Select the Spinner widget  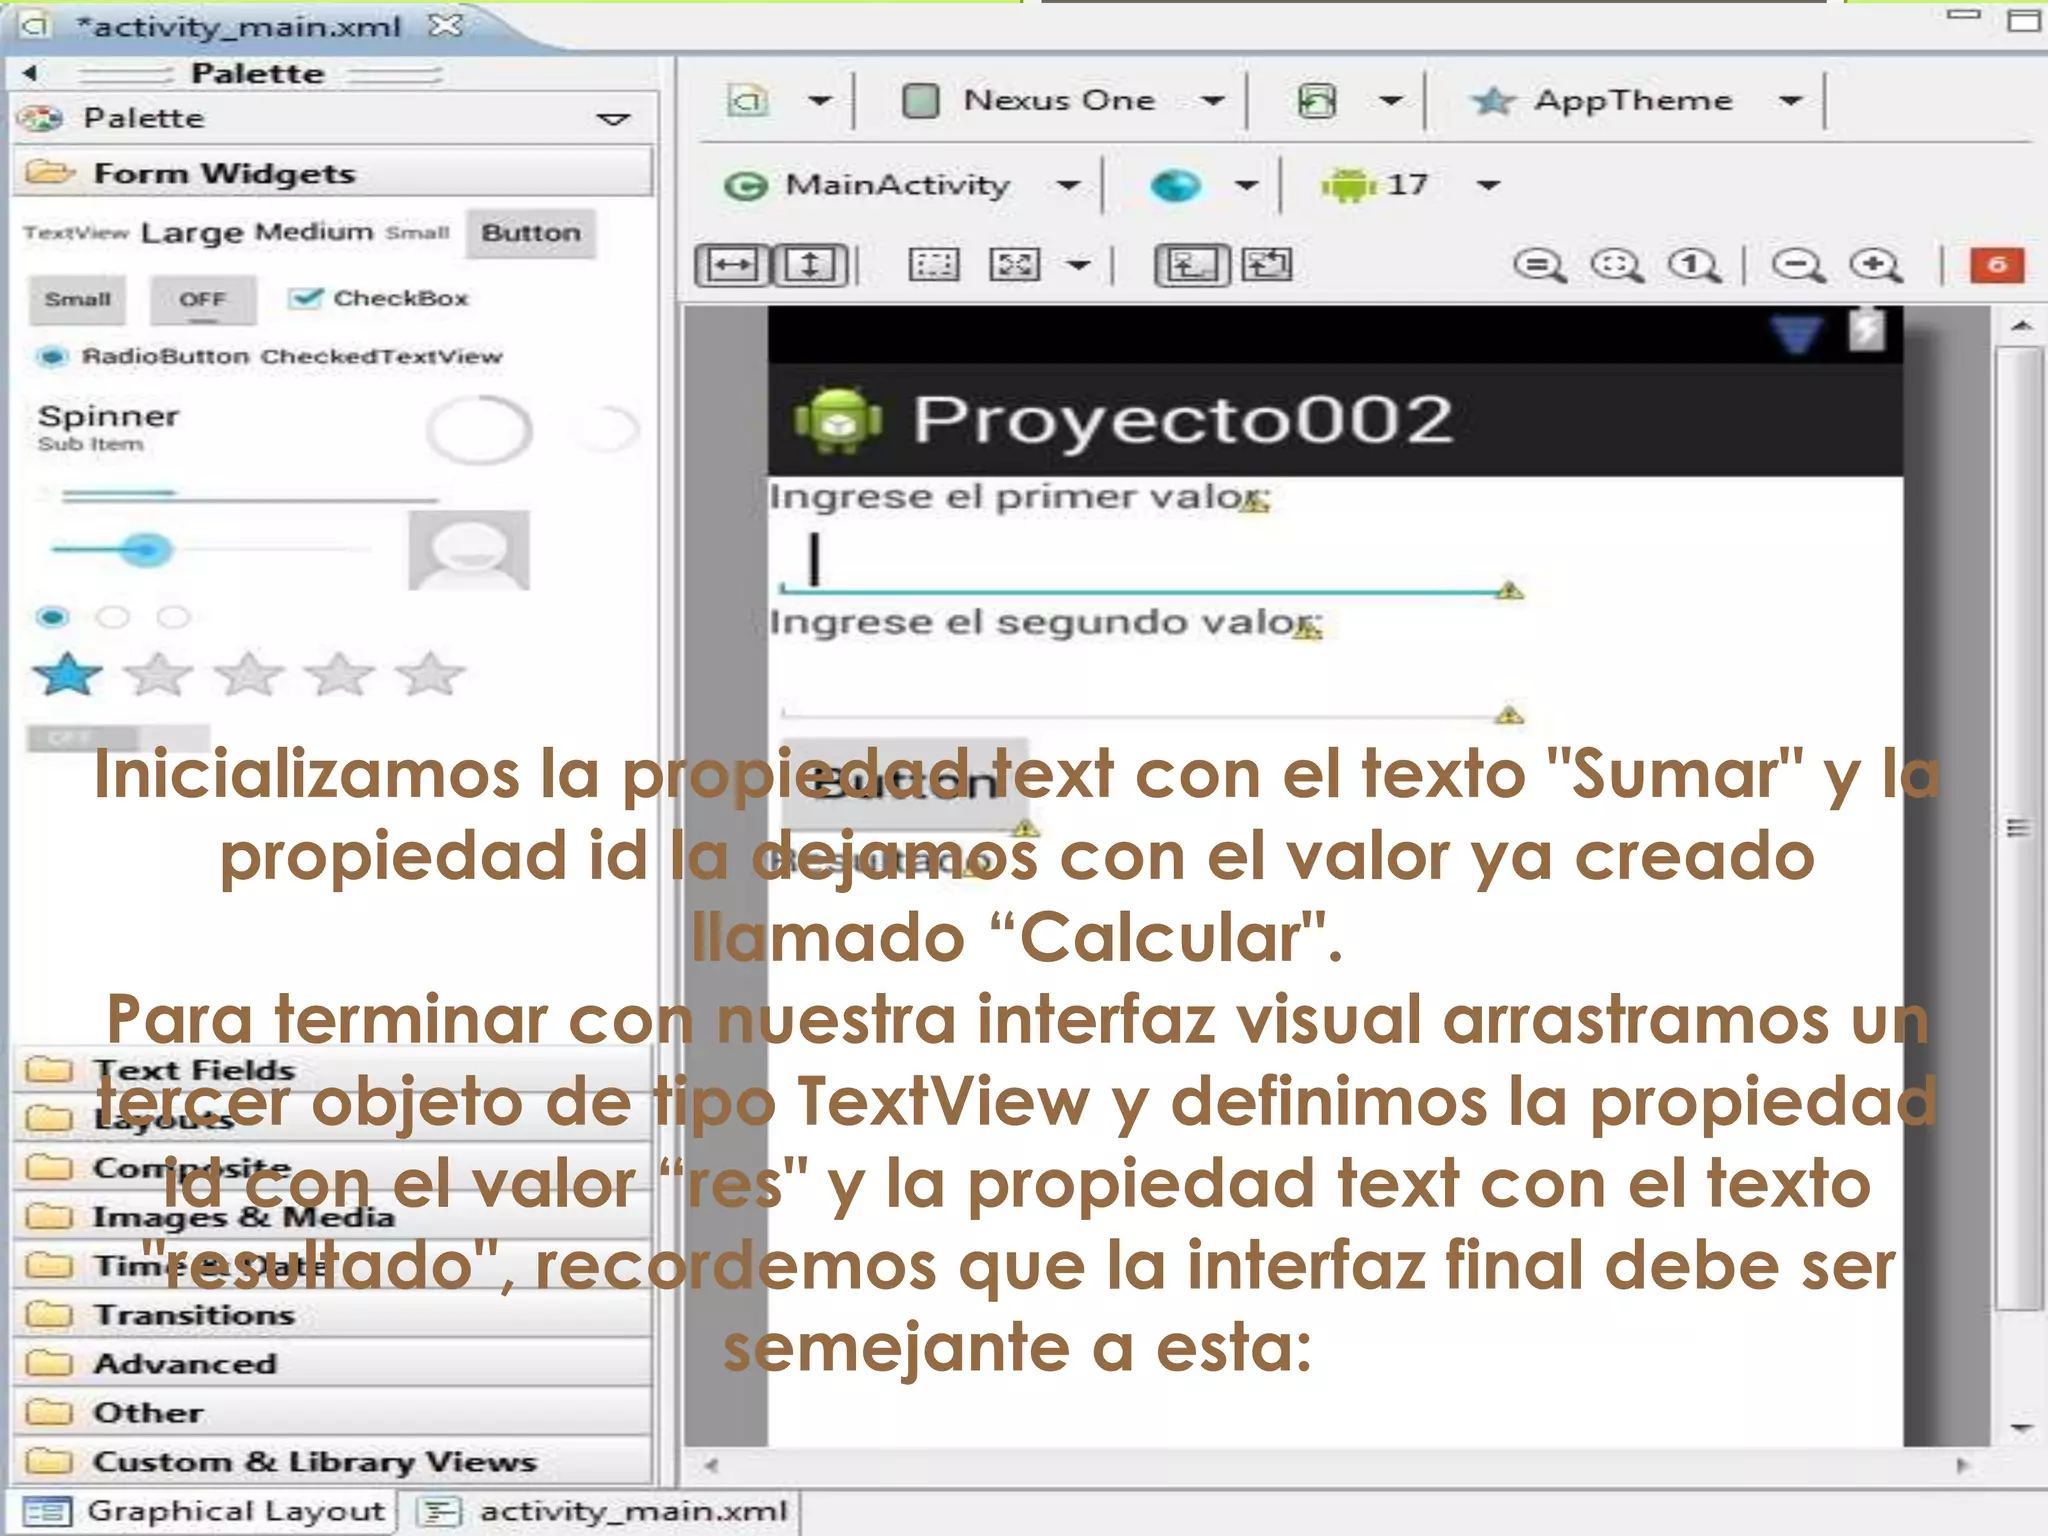[109, 427]
